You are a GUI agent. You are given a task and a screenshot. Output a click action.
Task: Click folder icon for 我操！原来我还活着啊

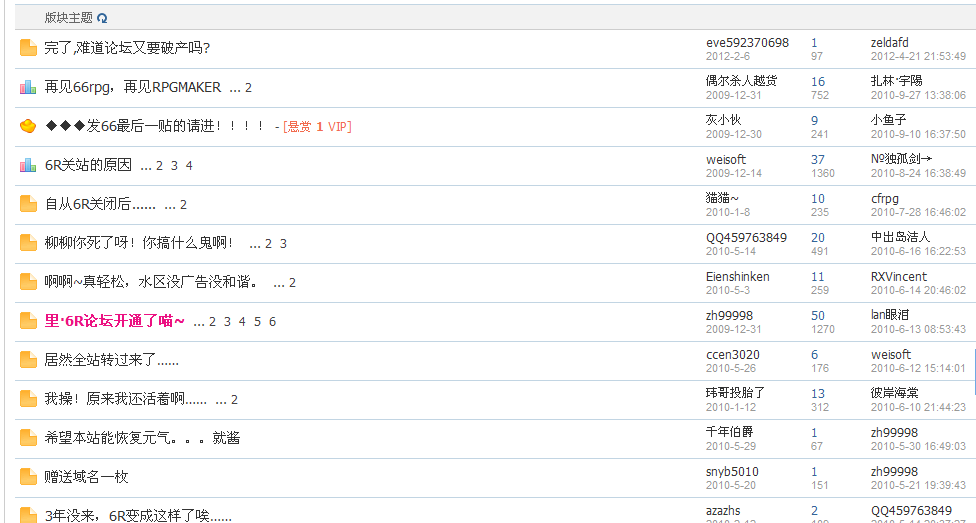tap(28, 399)
